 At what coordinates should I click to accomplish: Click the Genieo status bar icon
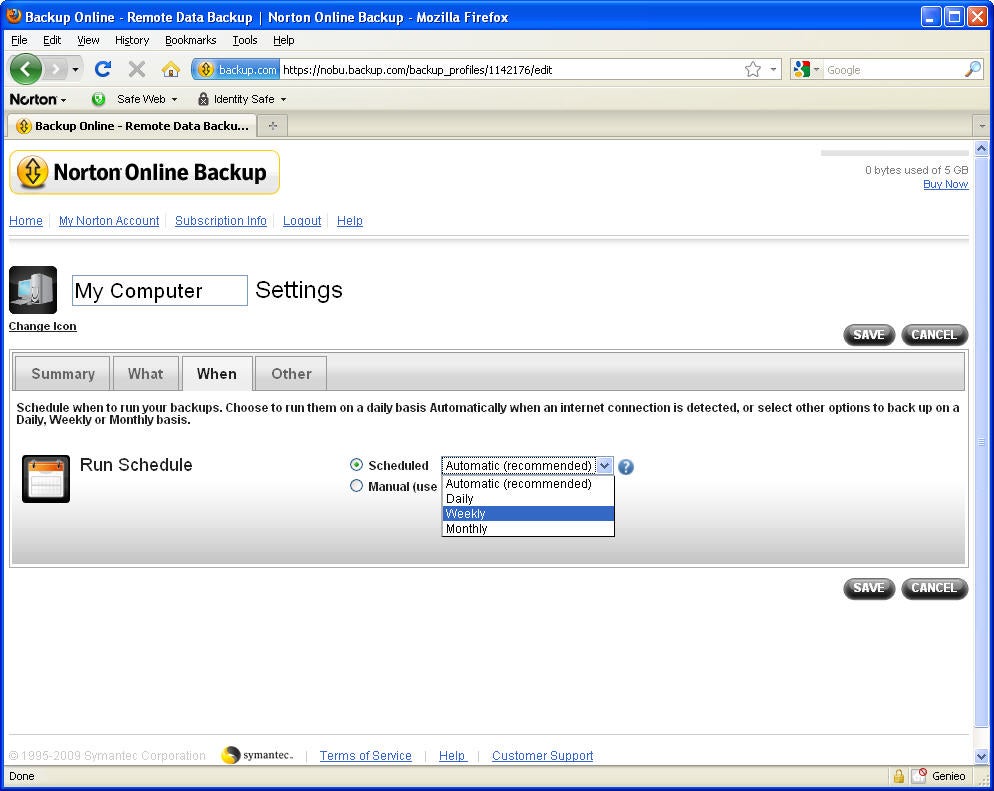(x=919, y=776)
